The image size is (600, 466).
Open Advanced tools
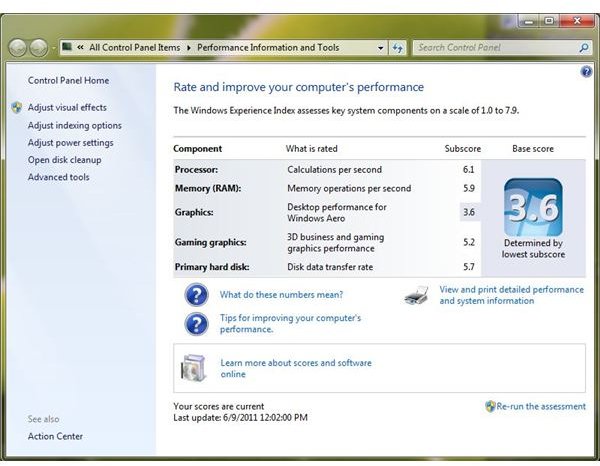[x=58, y=177]
